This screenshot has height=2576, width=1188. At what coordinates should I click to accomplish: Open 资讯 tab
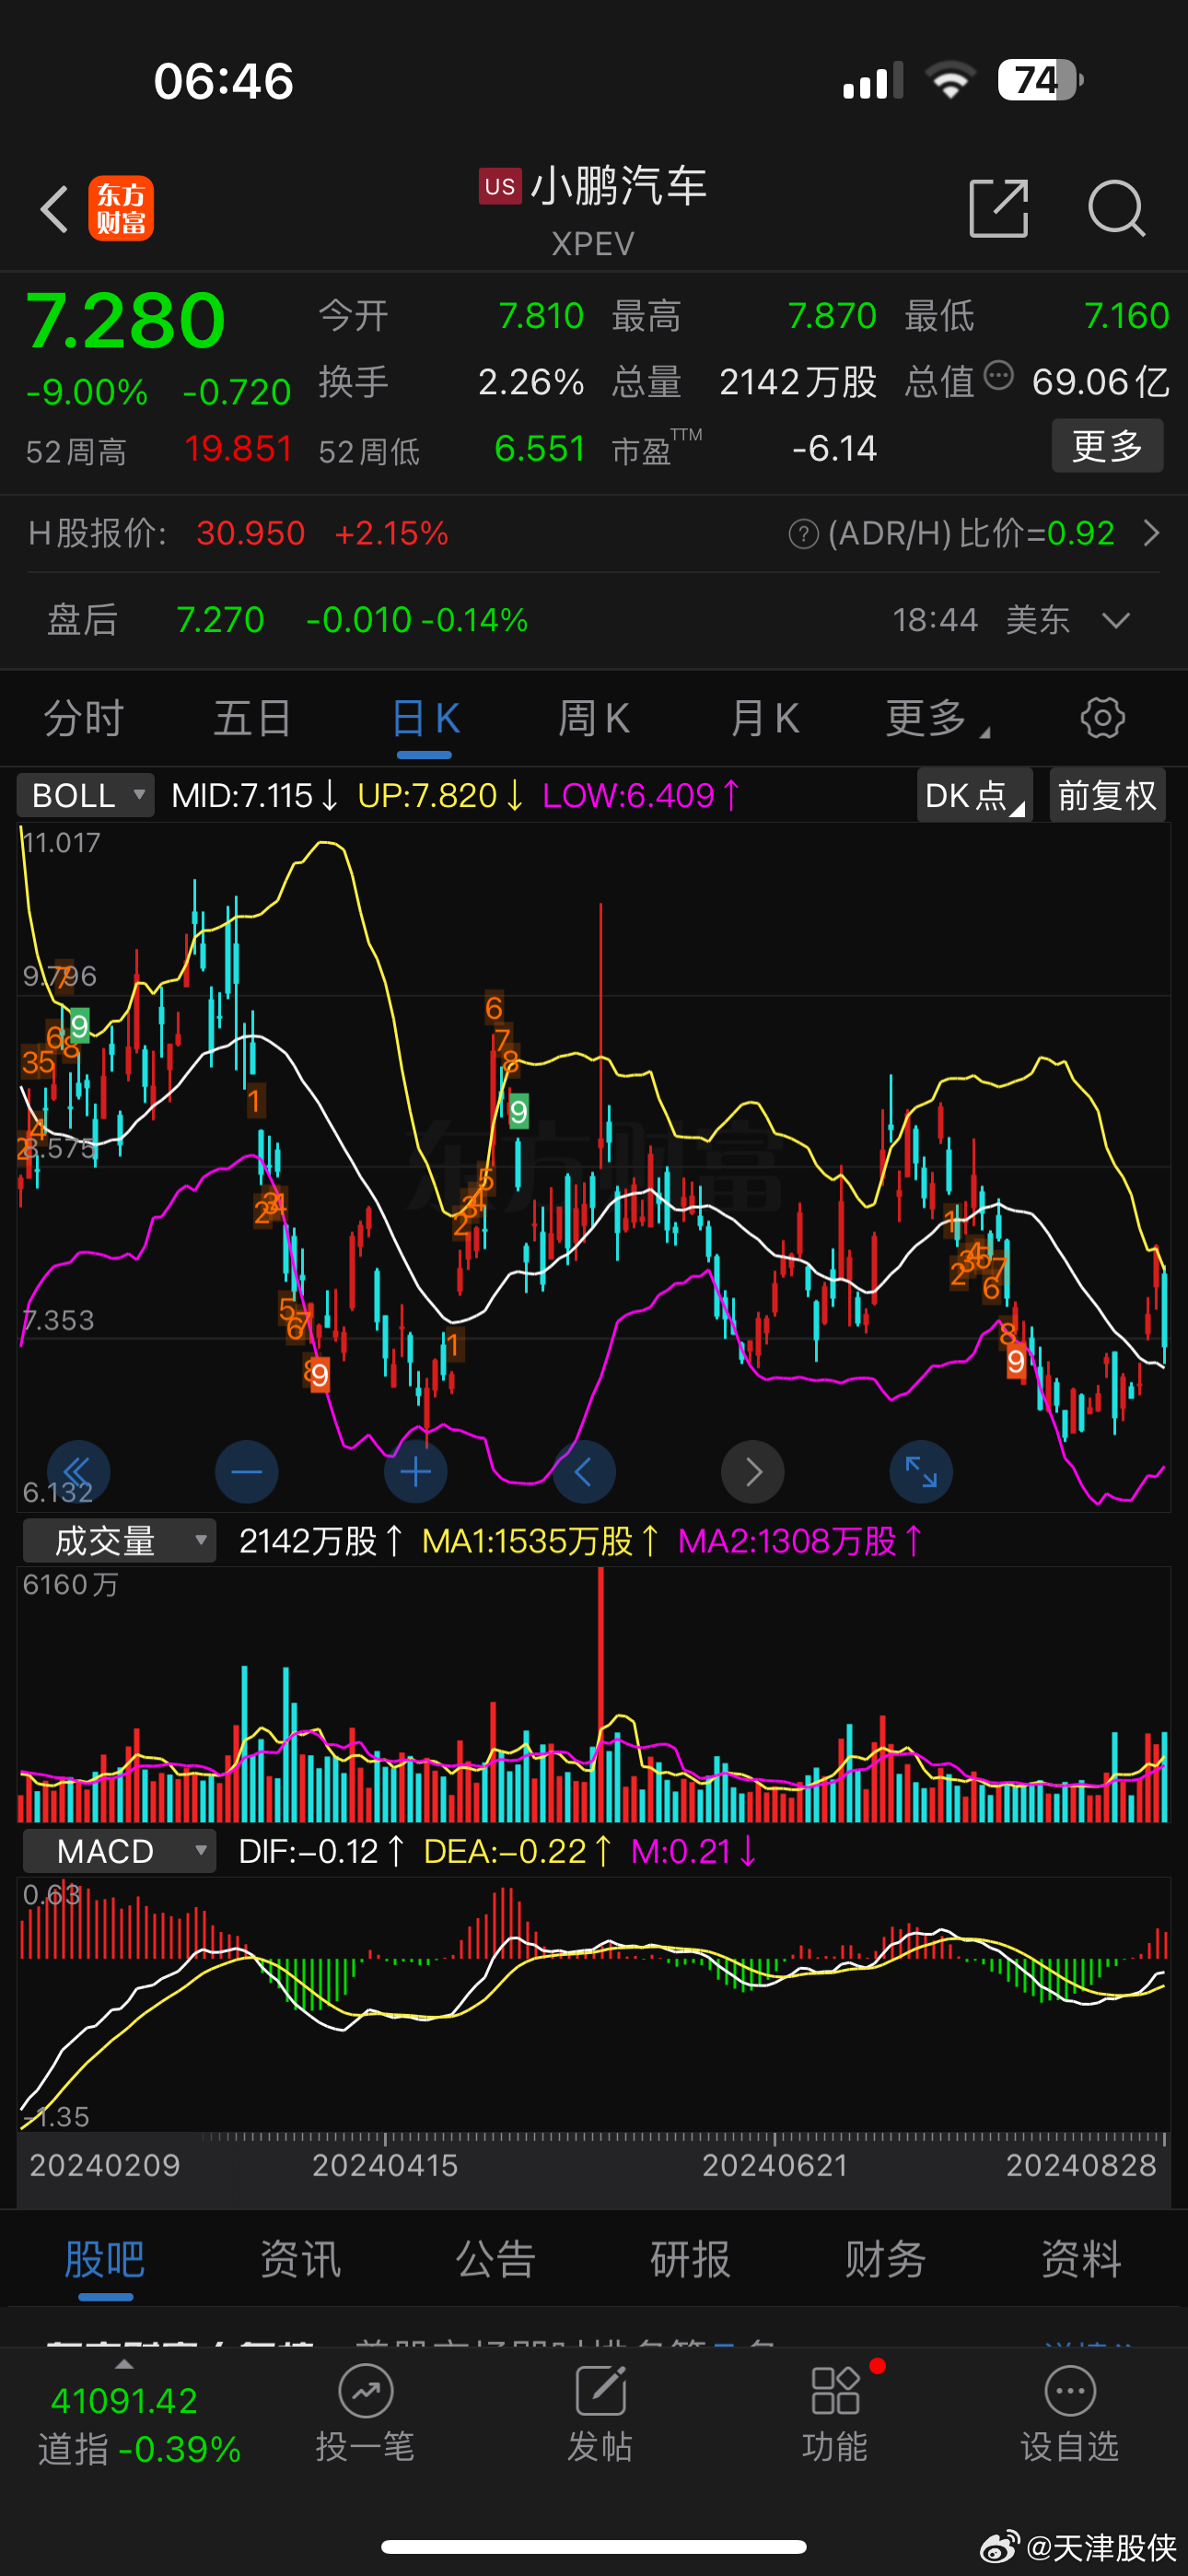pos(300,2259)
